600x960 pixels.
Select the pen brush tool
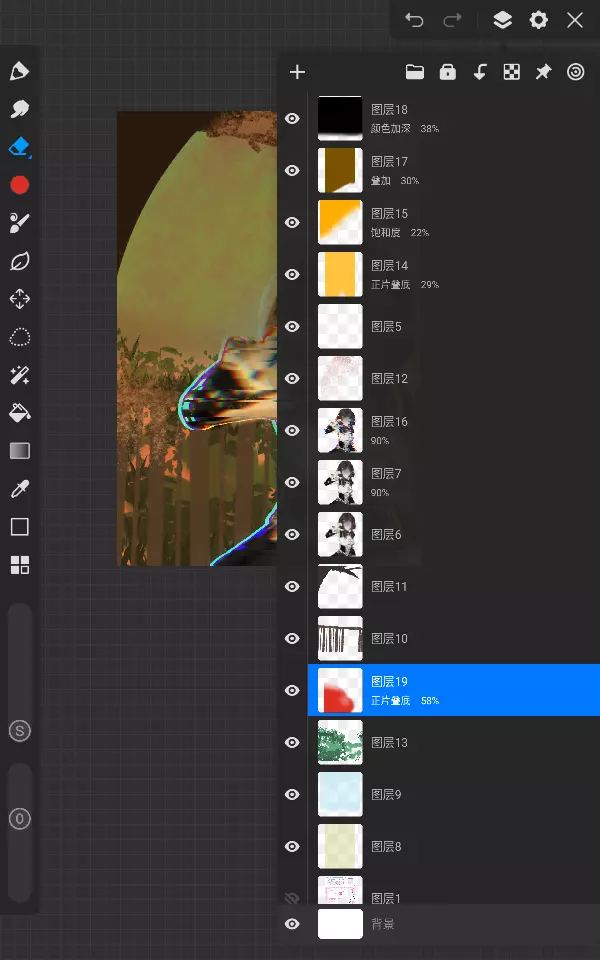pyautogui.click(x=20, y=71)
